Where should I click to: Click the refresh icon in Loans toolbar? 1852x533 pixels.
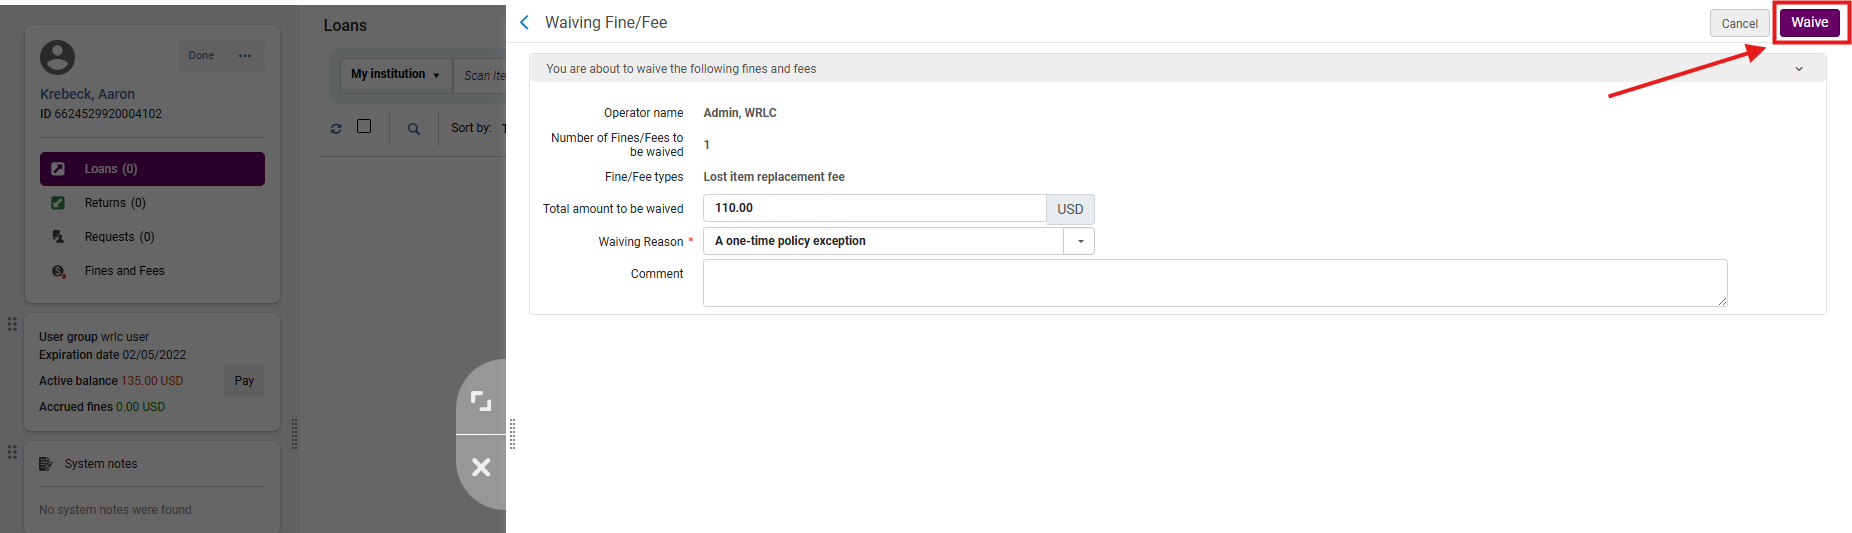tap(336, 128)
